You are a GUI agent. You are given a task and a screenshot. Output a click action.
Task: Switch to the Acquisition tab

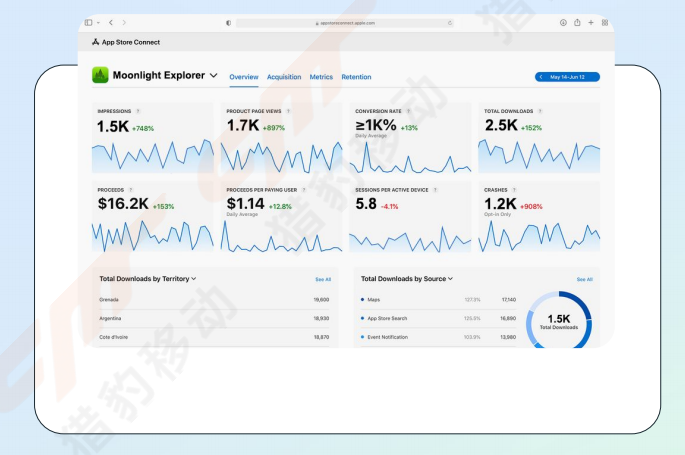point(284,77)
